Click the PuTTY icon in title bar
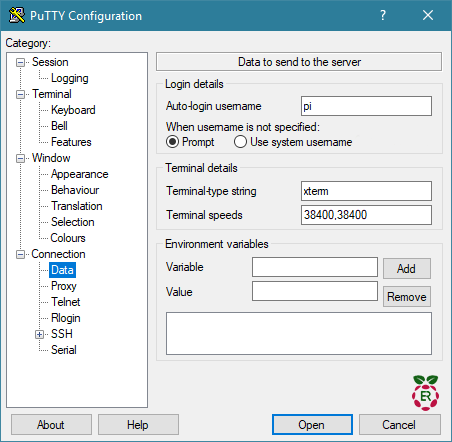Image resolution: width=452 pixels, height=442 pixels. tap(17, 15)
